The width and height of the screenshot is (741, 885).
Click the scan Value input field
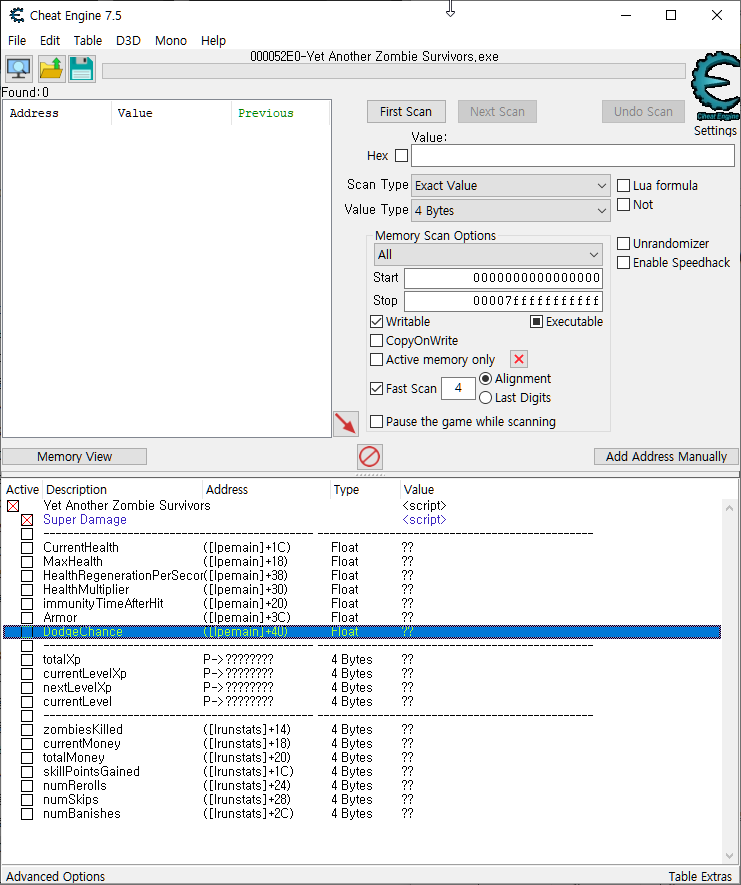[x=573, y=155]
